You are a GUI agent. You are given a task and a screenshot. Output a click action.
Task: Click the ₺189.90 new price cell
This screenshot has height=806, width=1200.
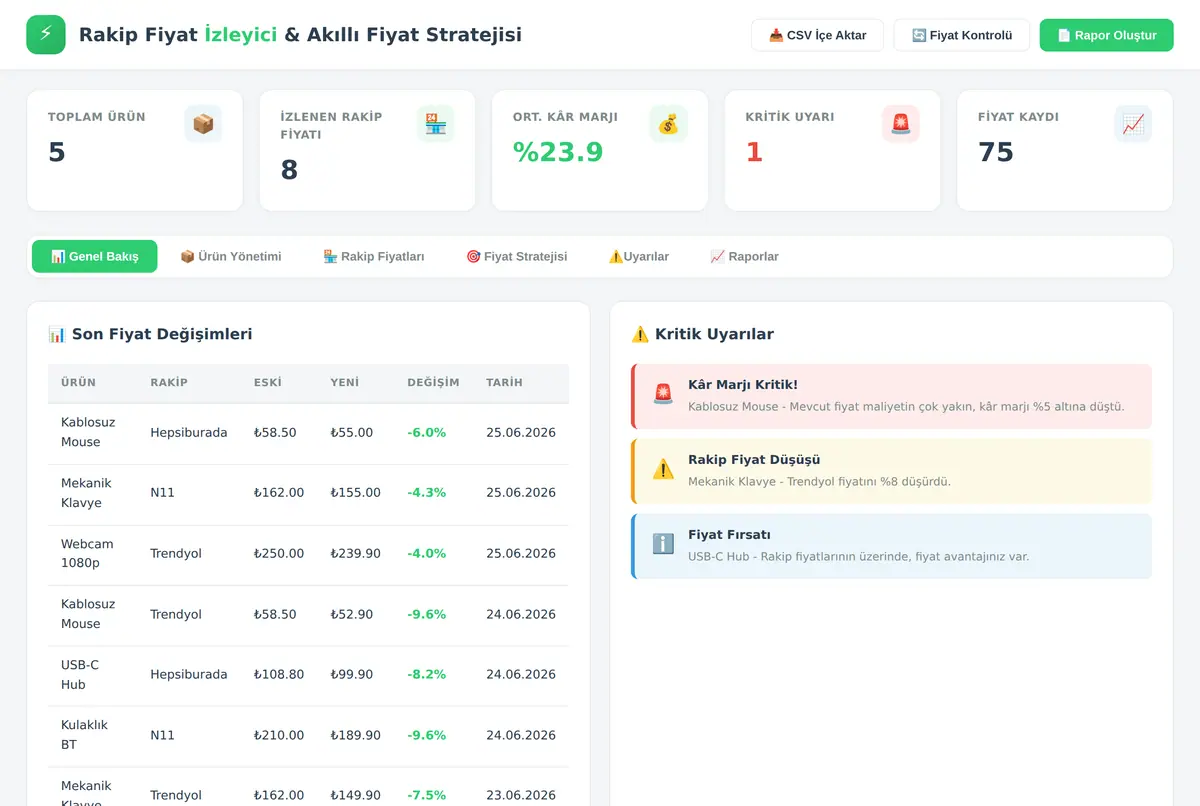(x=356, y=735)
